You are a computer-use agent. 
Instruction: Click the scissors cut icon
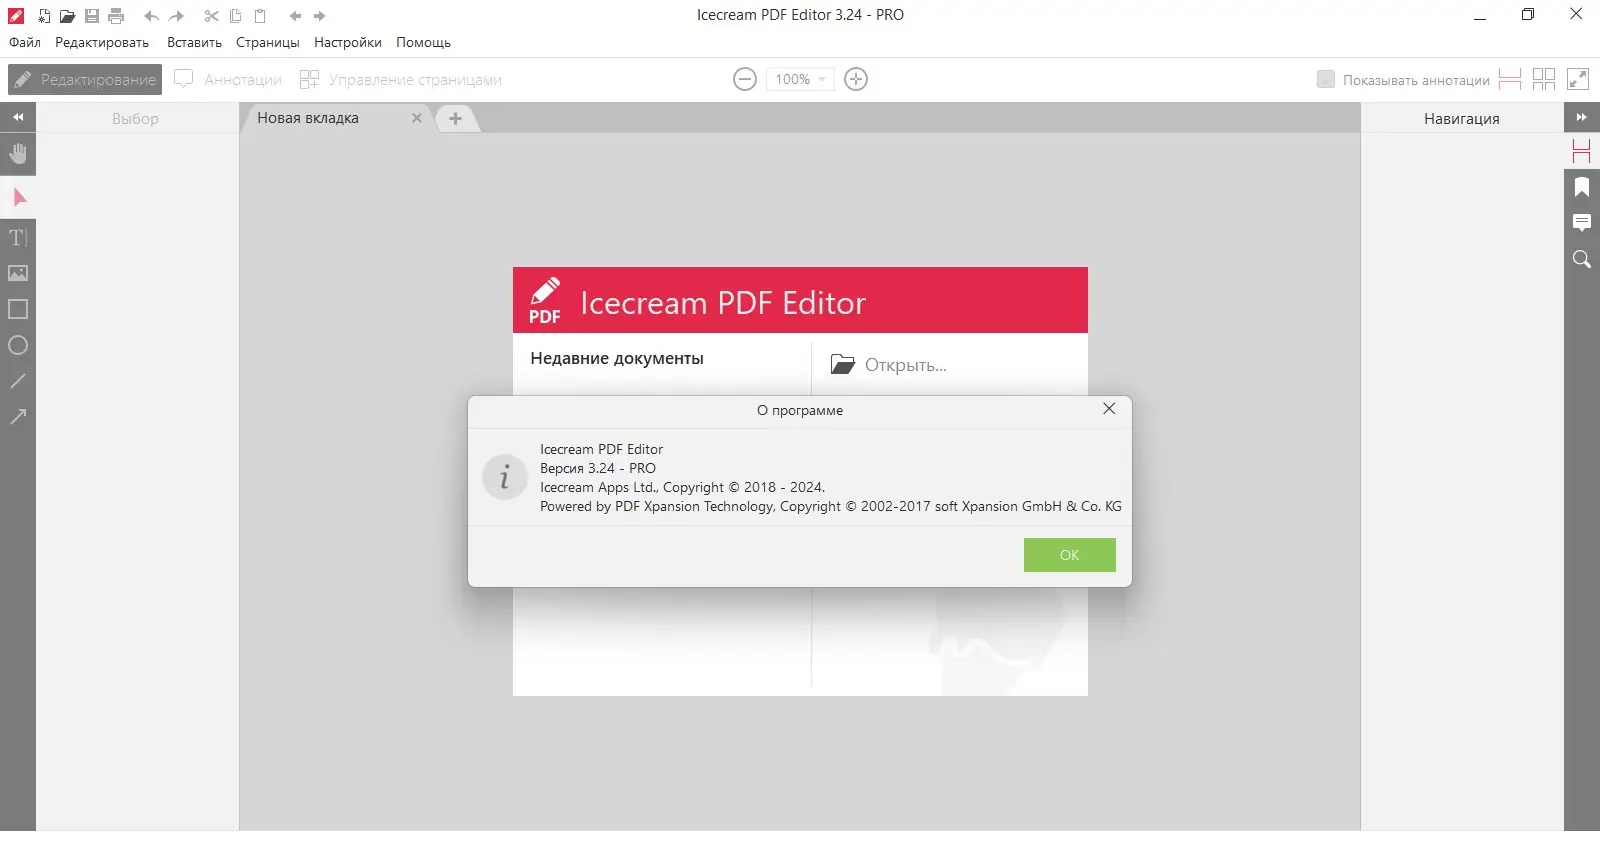(x=211, y=16)
